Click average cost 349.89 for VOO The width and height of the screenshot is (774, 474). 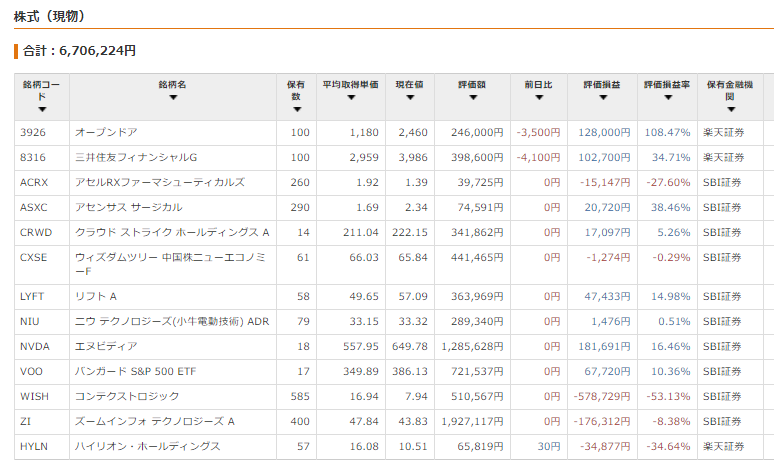point(361,372)
